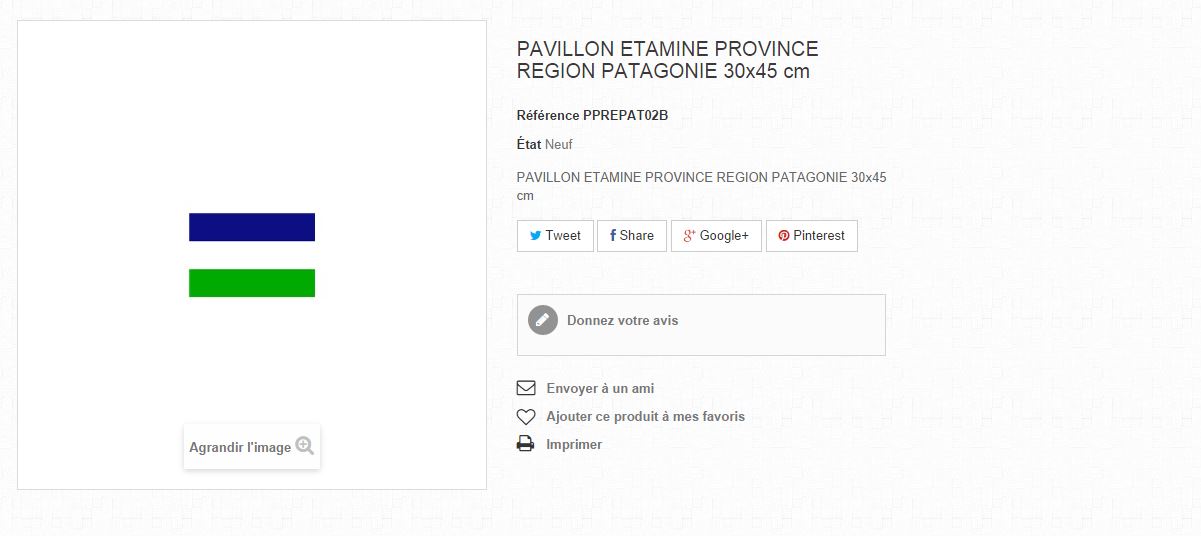This screenshot has width=1201, height=536.
Task: Click the Google+ button label
Action: click(x=724, y=236)
